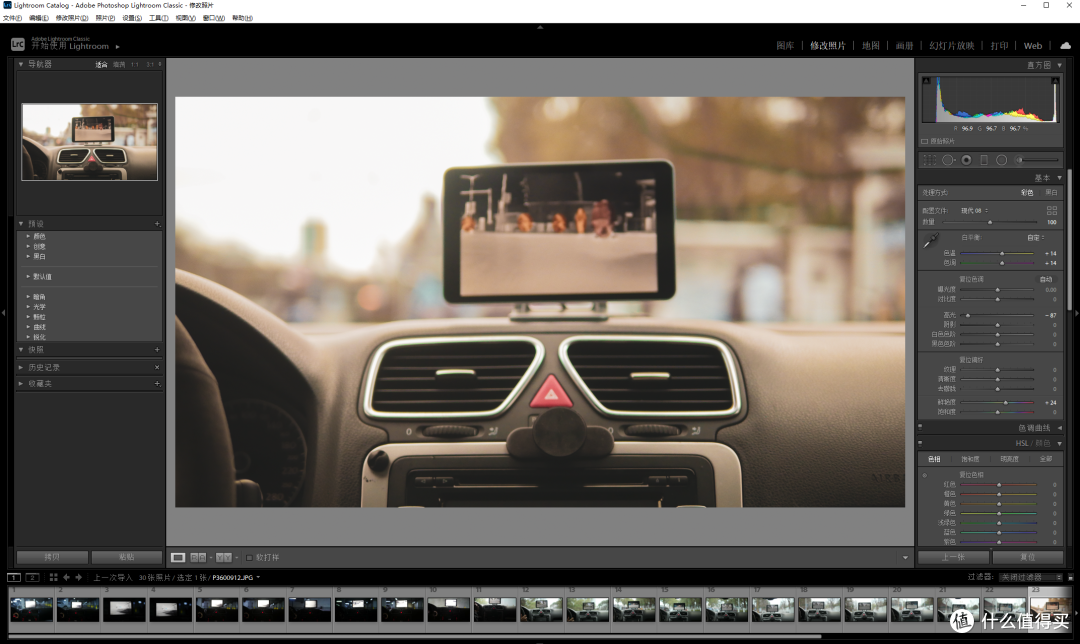1080x644 pixels.
Task: Click the Lrc application logo
Action: (18, 44)
